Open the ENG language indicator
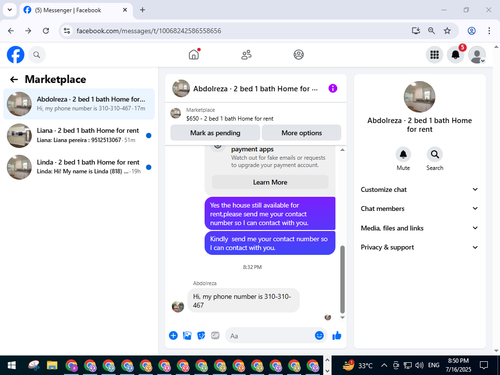 tap(433, 365)
